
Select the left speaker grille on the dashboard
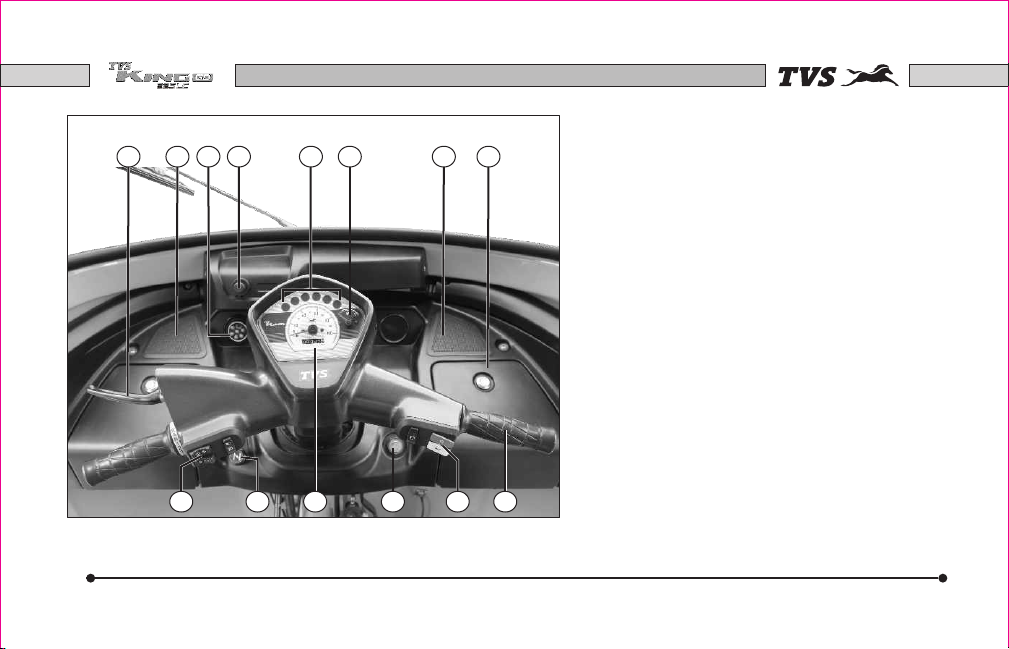(x=178, y=333)
